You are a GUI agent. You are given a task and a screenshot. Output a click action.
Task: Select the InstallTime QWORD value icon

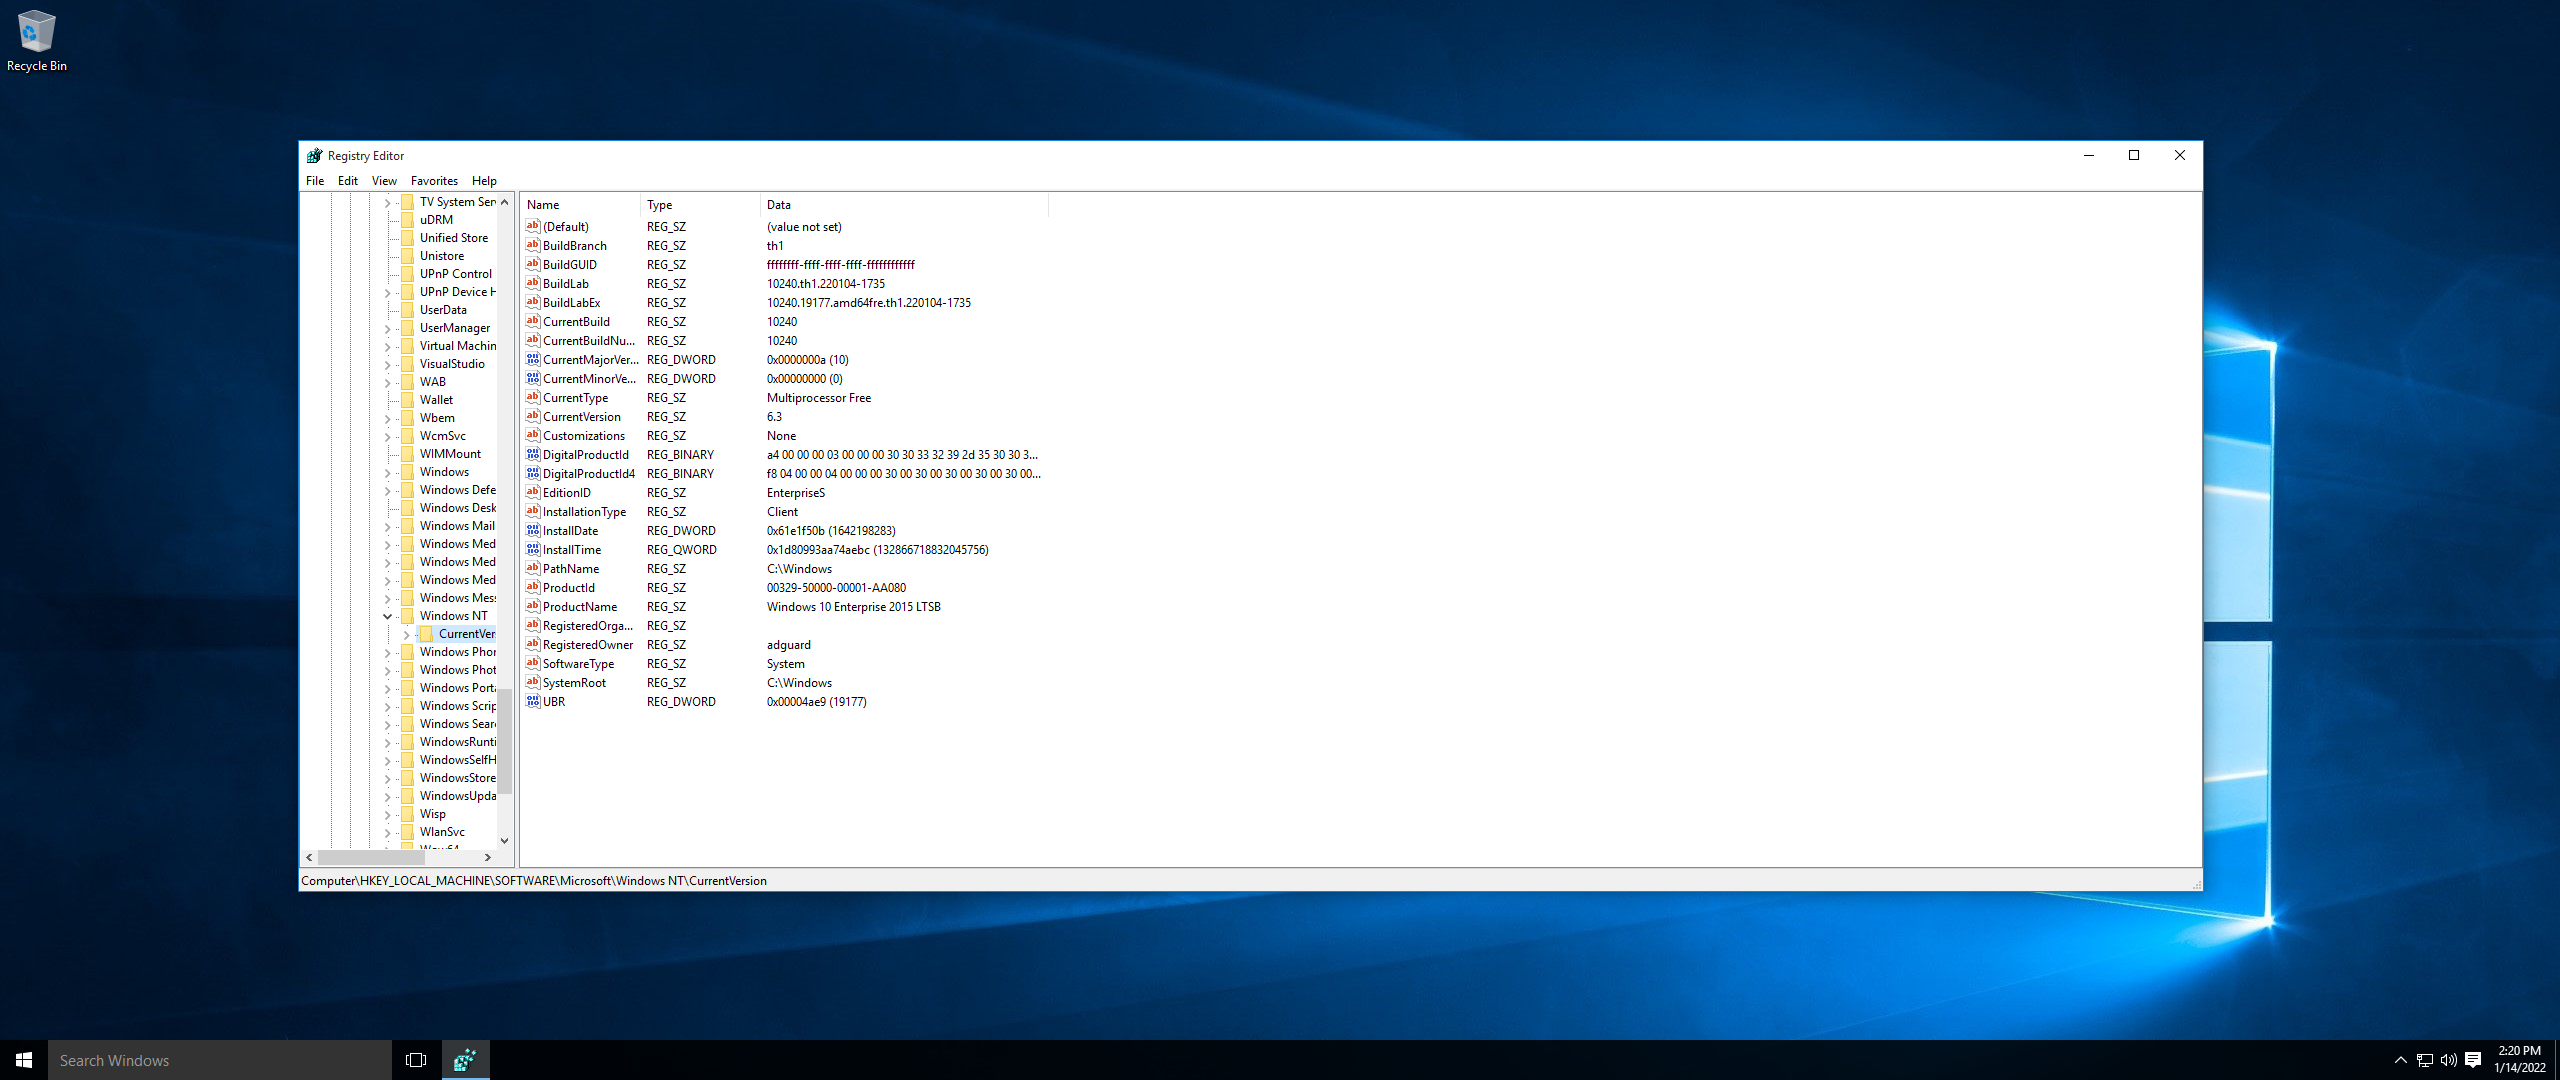(x=533, y=549)
